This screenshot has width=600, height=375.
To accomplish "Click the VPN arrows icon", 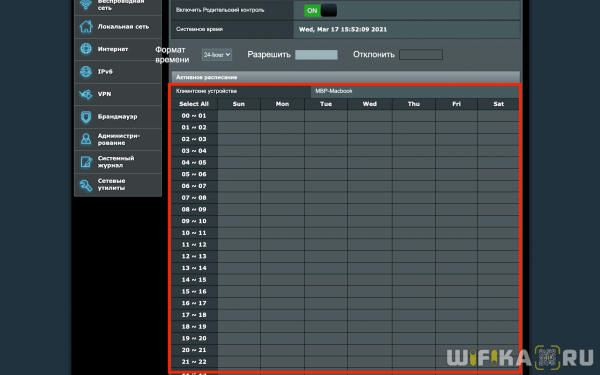I will tap(86, 94).
